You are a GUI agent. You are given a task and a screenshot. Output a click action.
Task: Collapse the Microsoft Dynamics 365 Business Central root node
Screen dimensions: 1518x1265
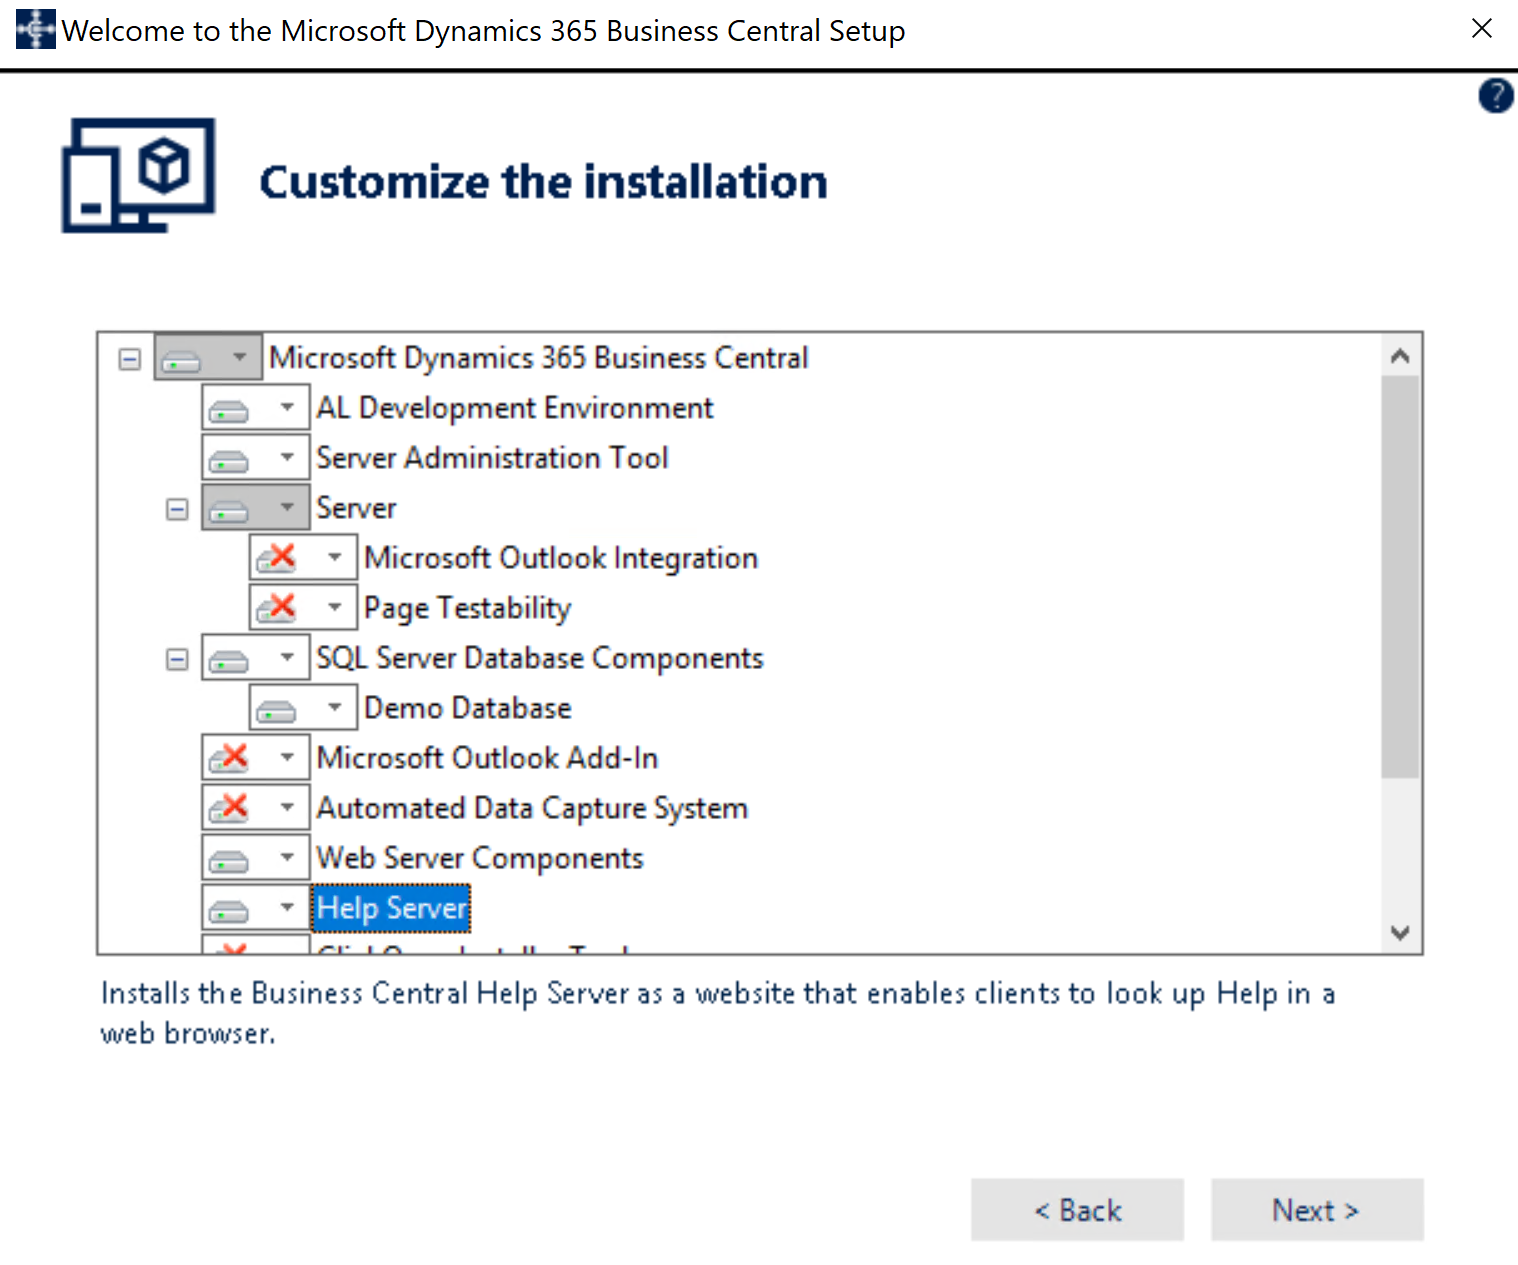pyautogui.click(x=129, y=359)
